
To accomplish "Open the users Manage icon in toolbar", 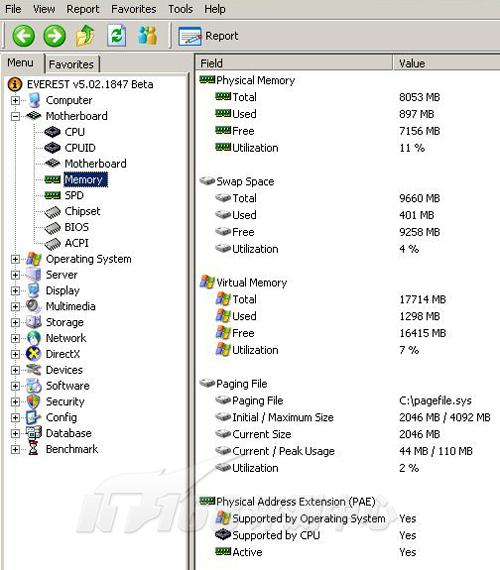I will click(148, 35).
